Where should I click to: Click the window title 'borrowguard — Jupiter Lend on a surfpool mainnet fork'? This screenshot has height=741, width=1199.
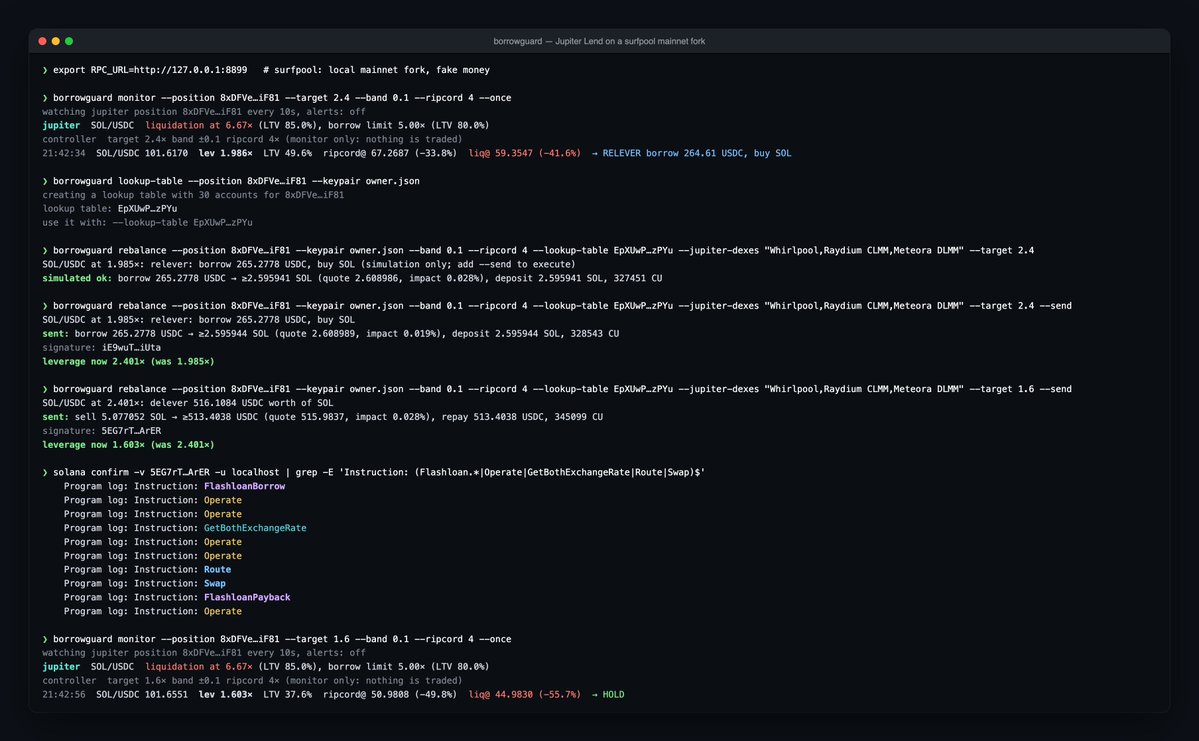pyautogui.click(x=599, y=41)
